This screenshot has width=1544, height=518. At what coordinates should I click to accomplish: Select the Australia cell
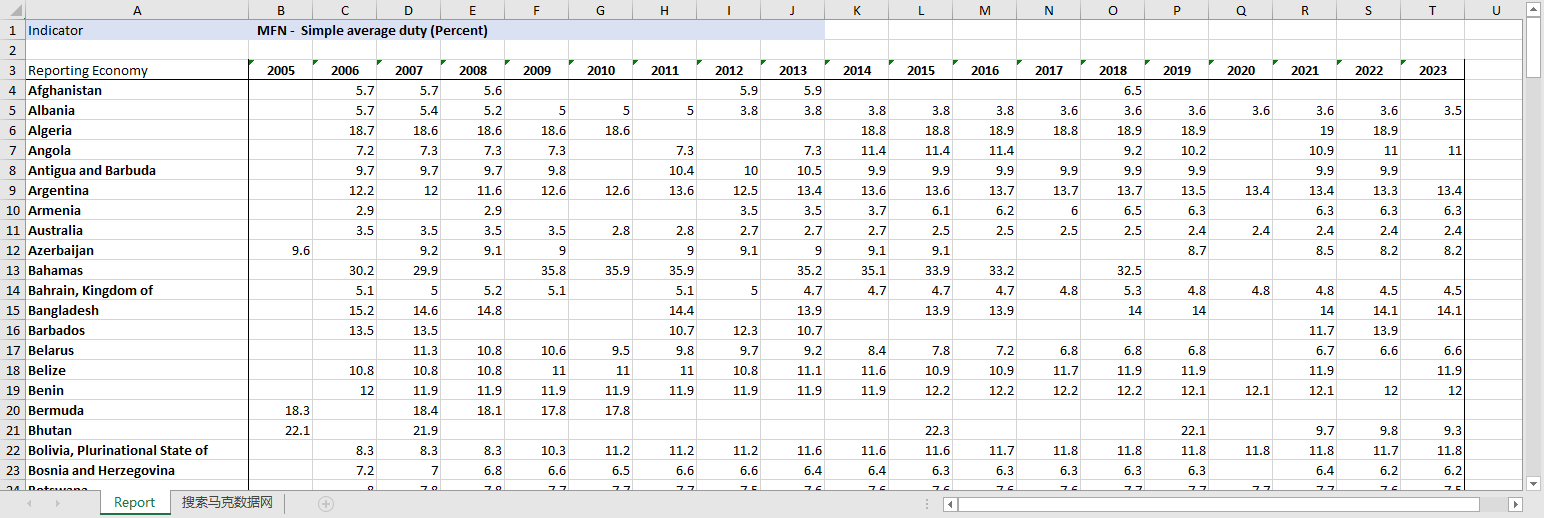pyautogui.click(x=136, y=230)
